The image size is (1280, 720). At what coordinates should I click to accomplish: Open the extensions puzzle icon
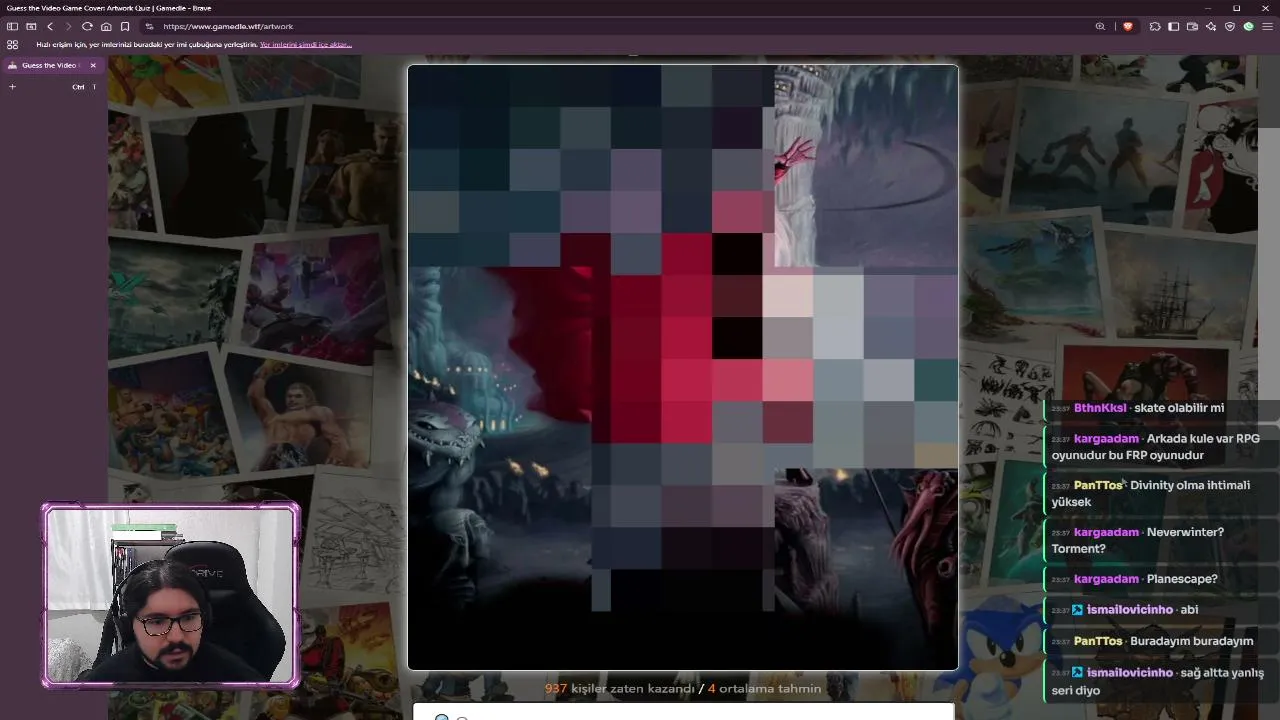click(x=1155, y=26)
